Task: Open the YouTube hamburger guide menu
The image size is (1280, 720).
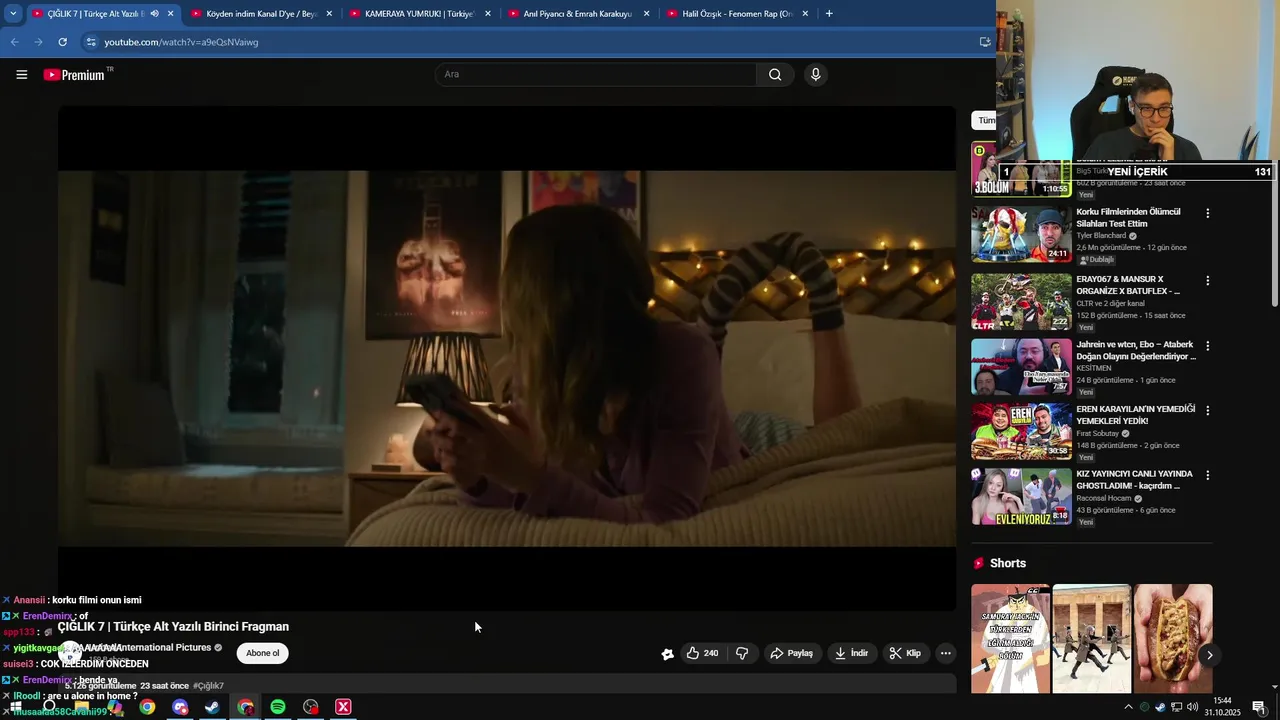Action: pyautogui.click(x=21, y=74)
